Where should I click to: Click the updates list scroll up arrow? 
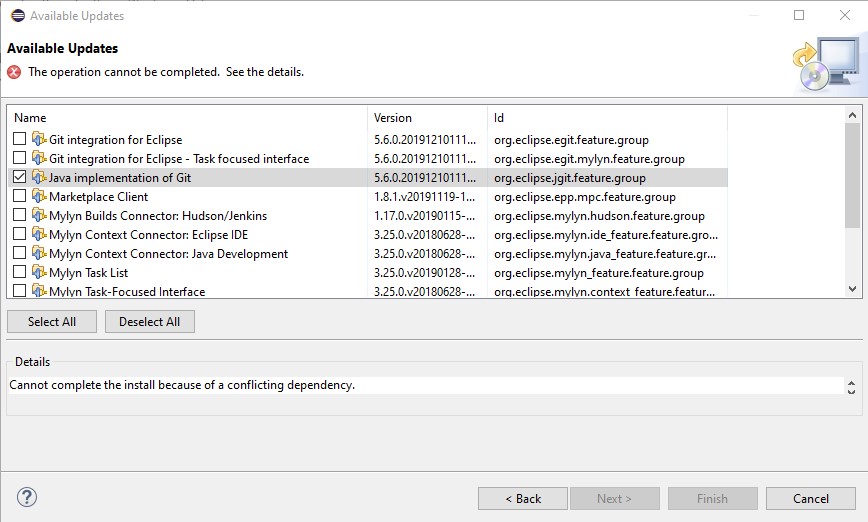tap(852, 115)
